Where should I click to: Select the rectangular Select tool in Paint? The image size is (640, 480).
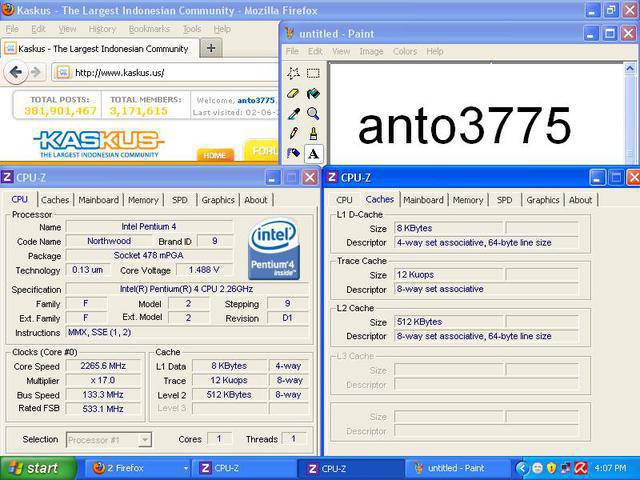[x=313, y=73]
